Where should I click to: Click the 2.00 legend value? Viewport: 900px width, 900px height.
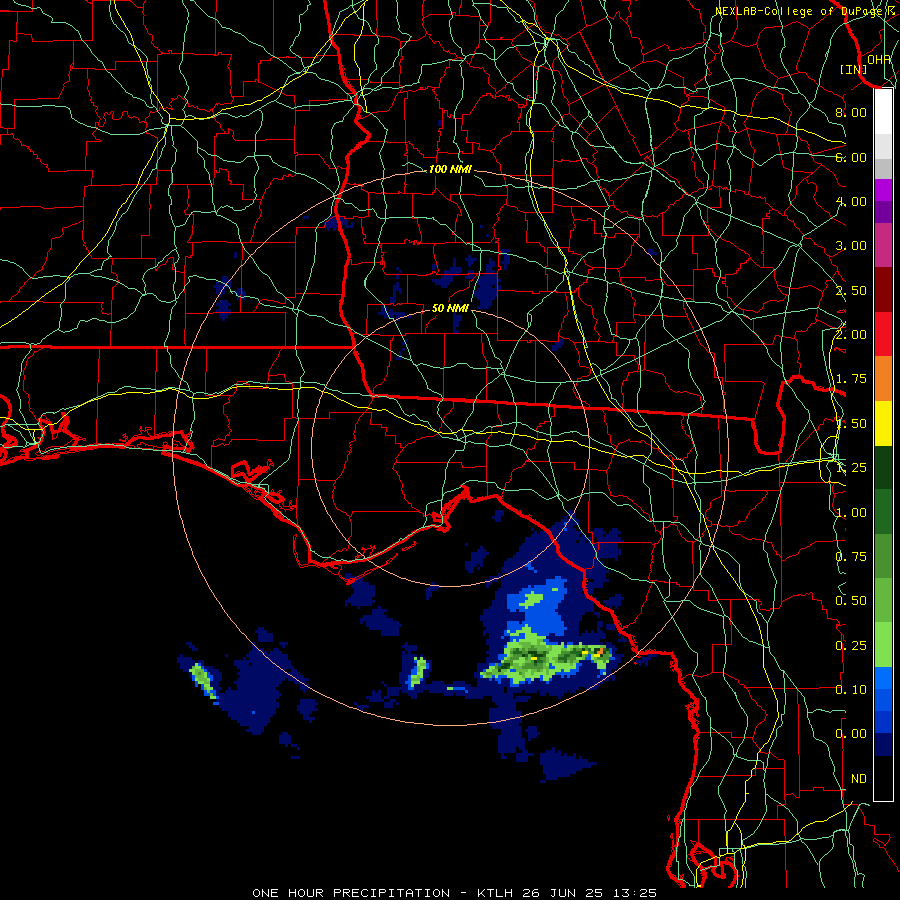click(x=851, y=335)
